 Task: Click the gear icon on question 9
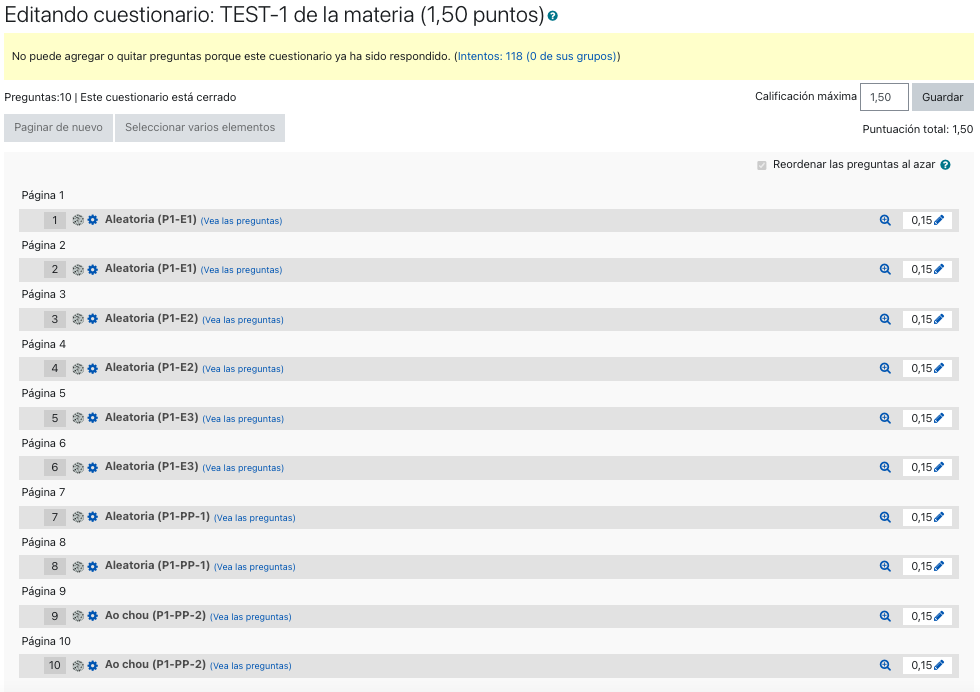pos(92,616)
